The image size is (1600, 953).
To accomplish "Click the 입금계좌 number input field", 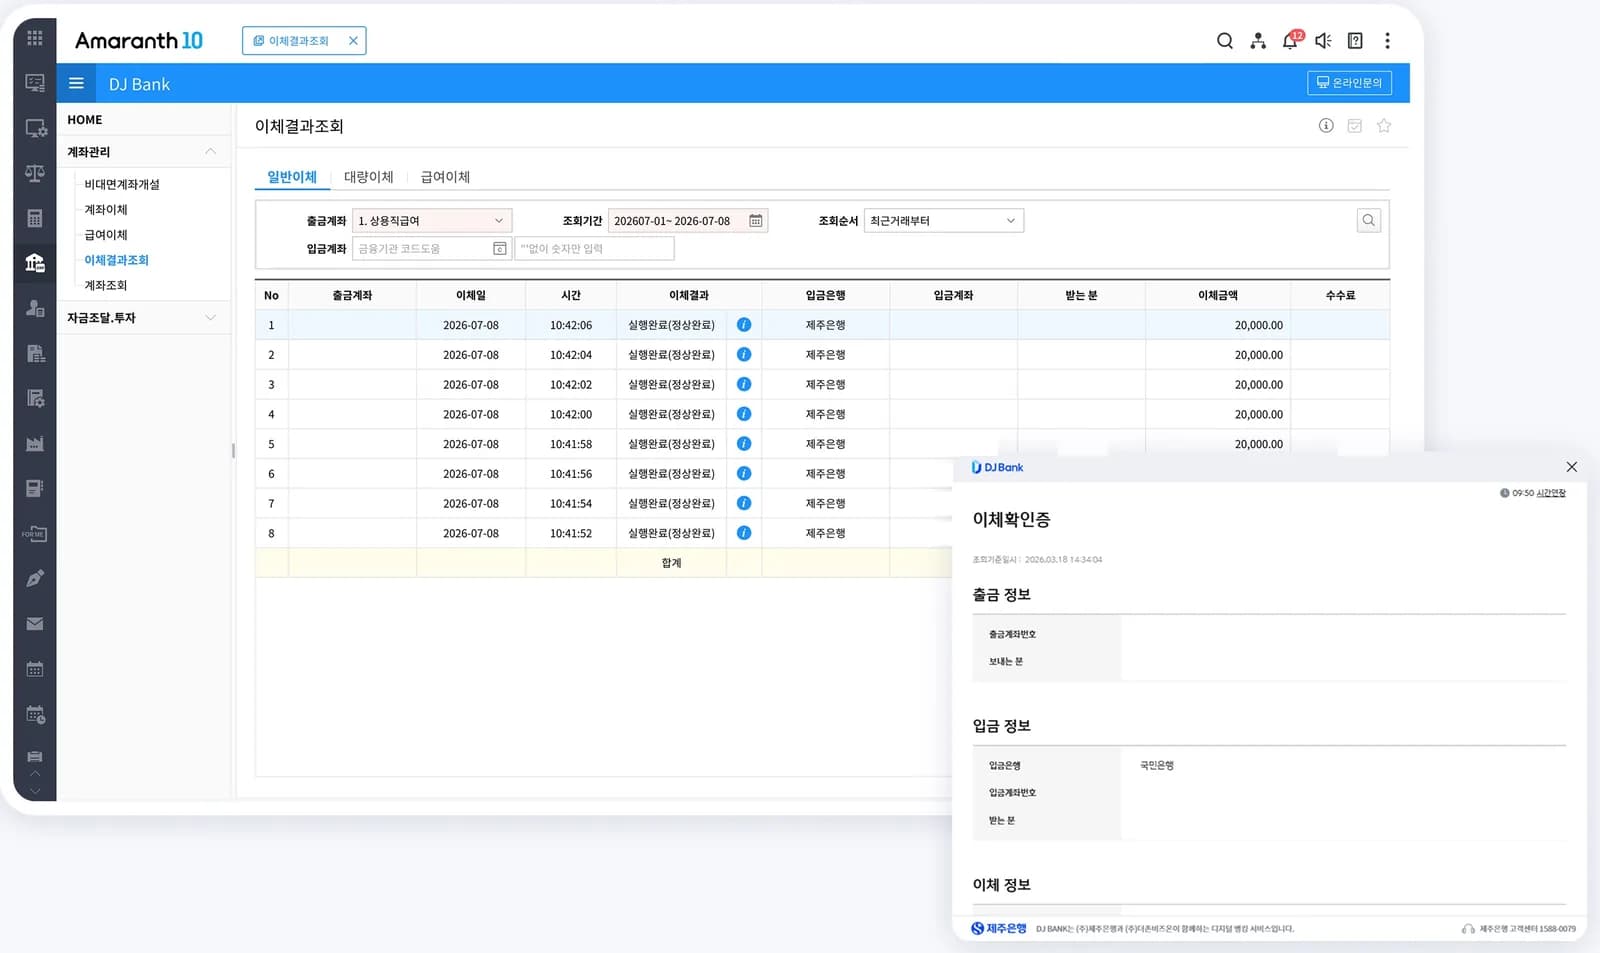I will pos(594,249).
